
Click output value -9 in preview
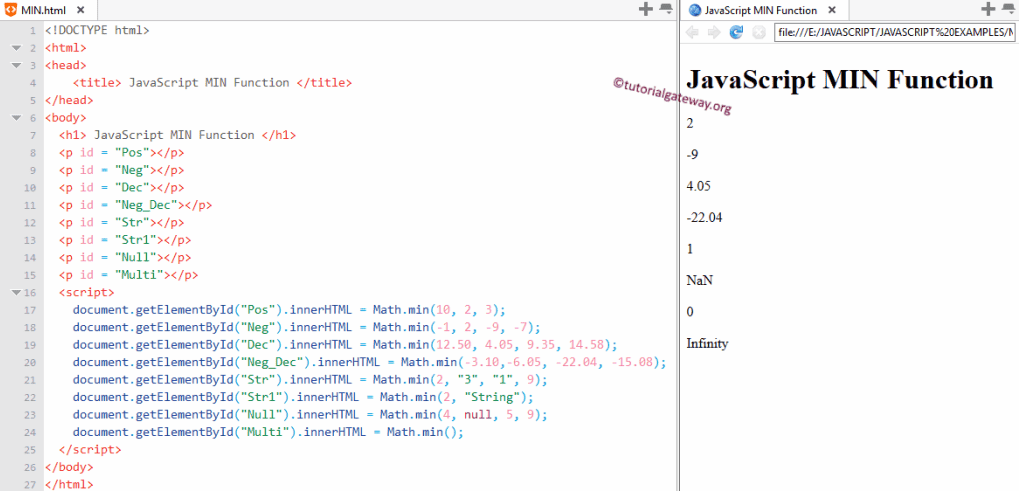(692, 155)
